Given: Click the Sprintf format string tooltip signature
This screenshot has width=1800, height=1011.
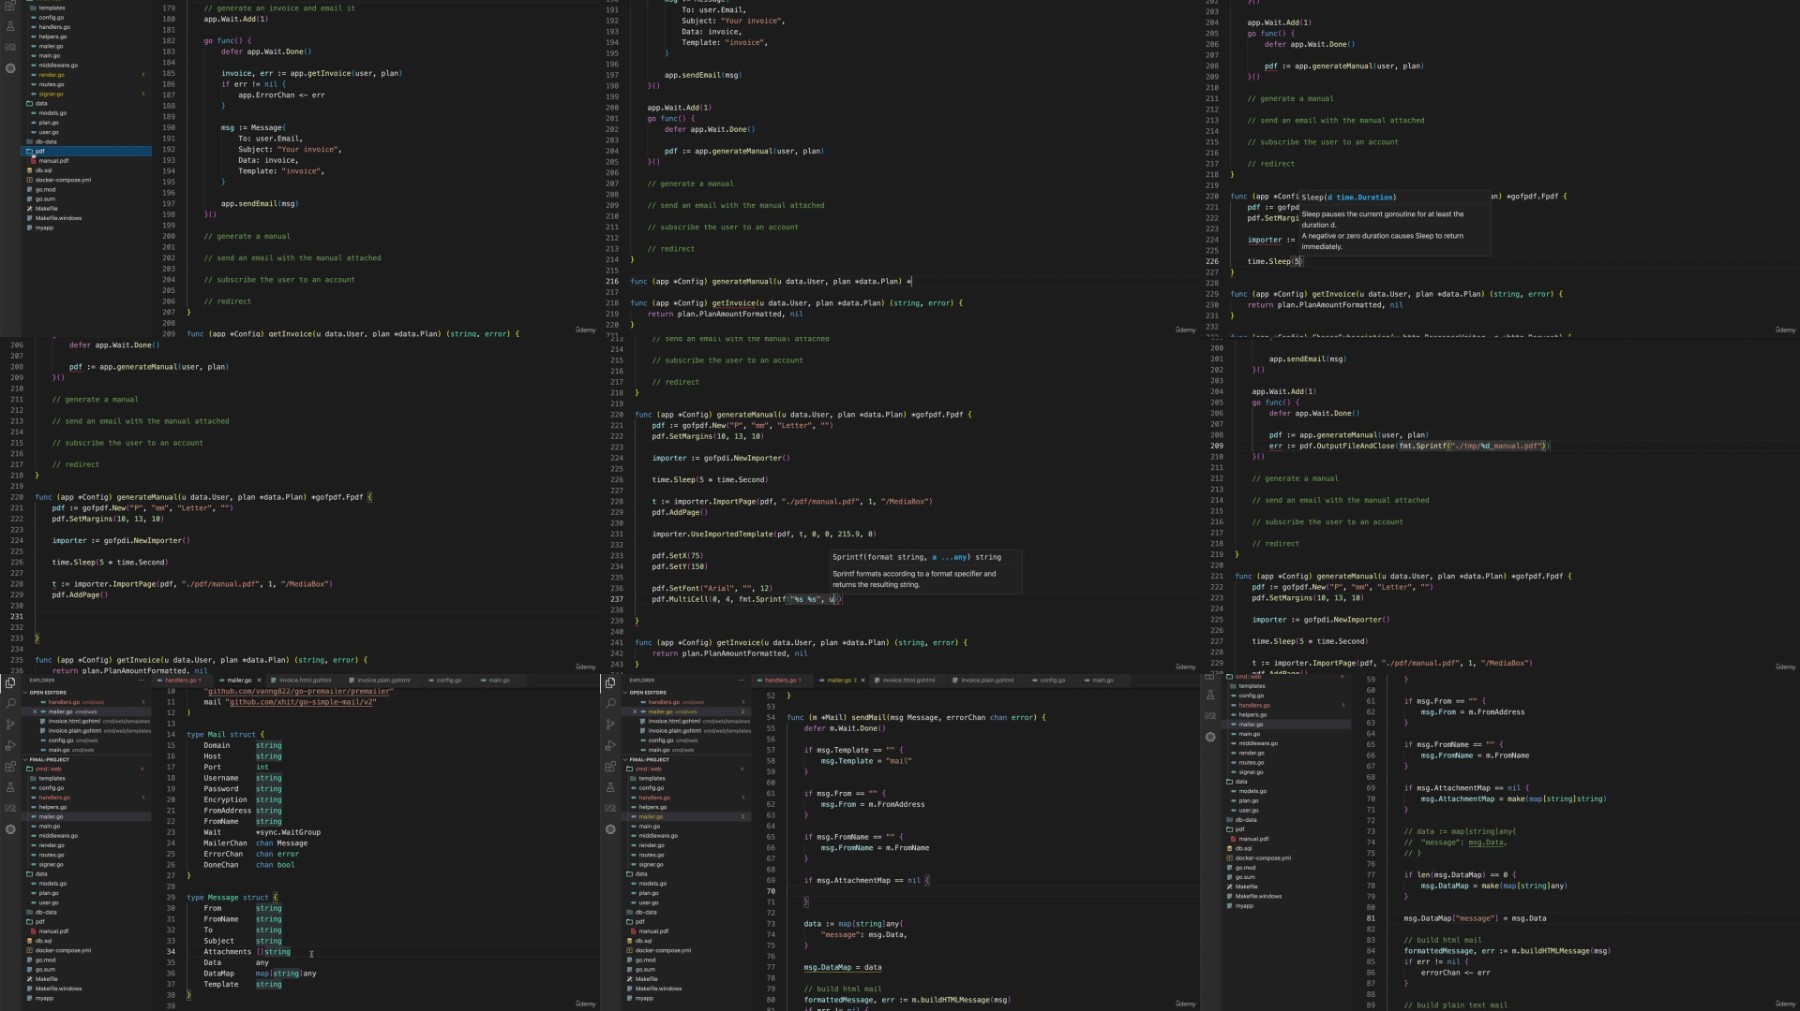Looking at the screenshot, I should (x=917, y=557).
